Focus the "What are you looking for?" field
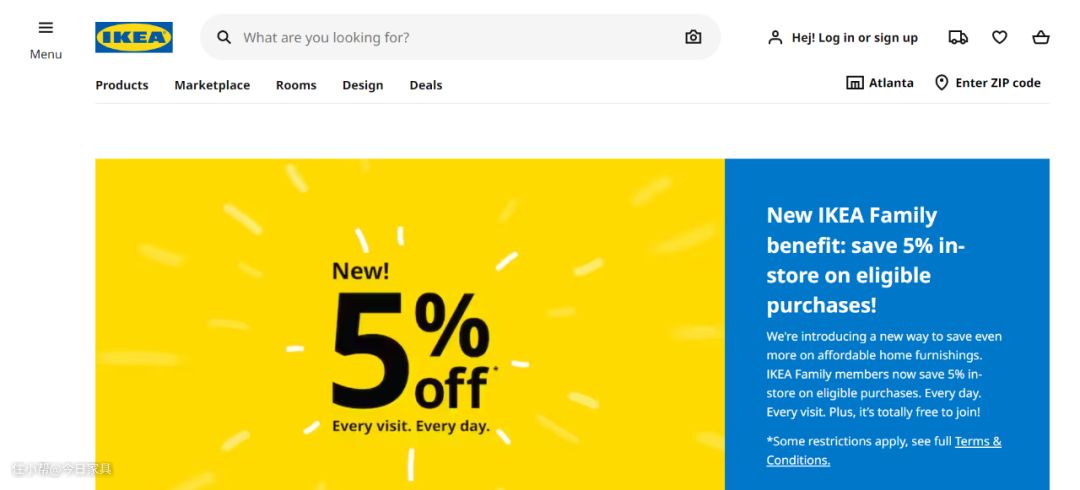This screenshot has width=1080, height=490. point(450,37)
